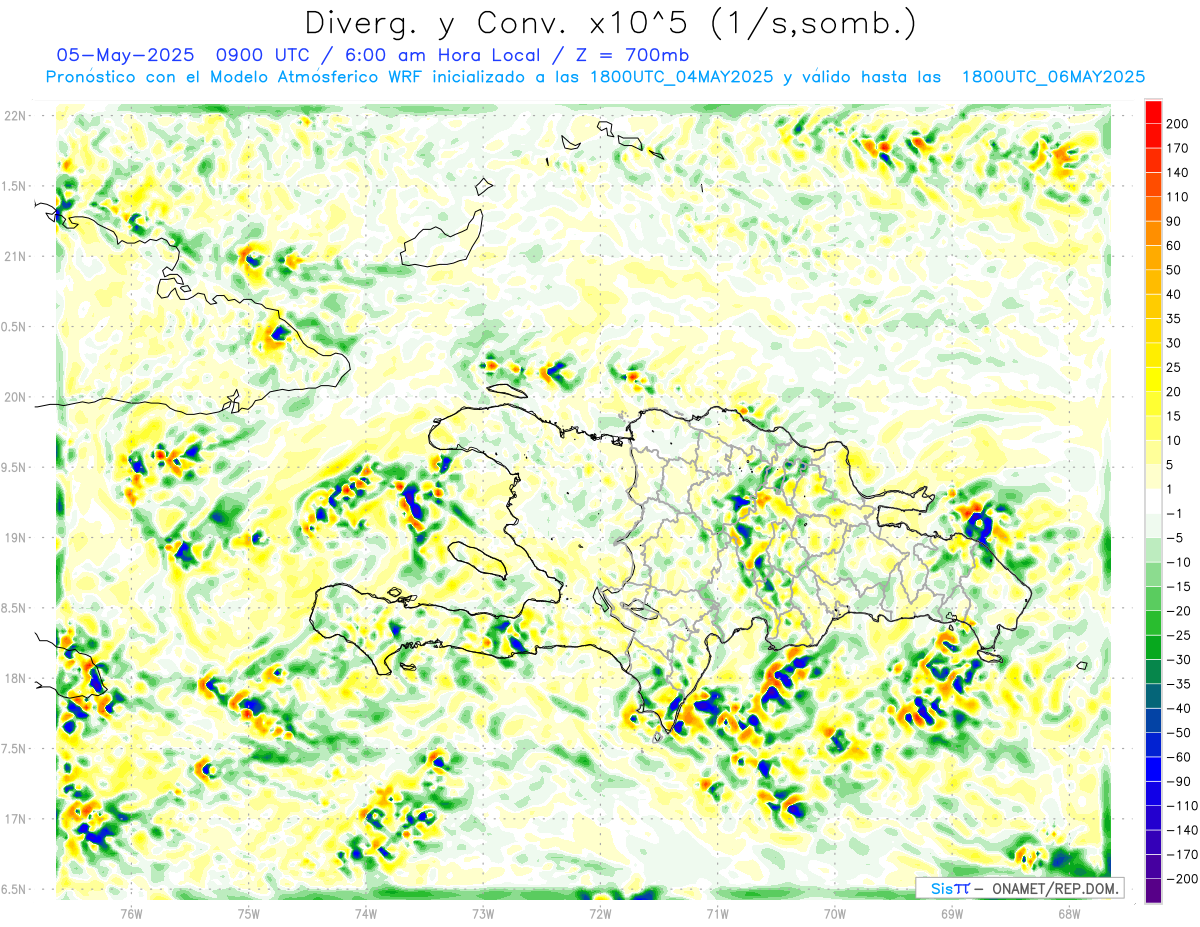Click the '17N' latitude label
The image size is (1200, 927).
click(x=15, y=819)
